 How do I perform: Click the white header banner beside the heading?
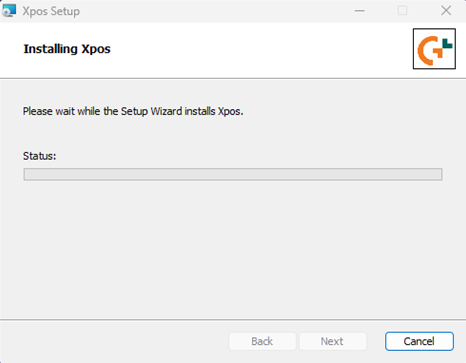pos(260,50)
